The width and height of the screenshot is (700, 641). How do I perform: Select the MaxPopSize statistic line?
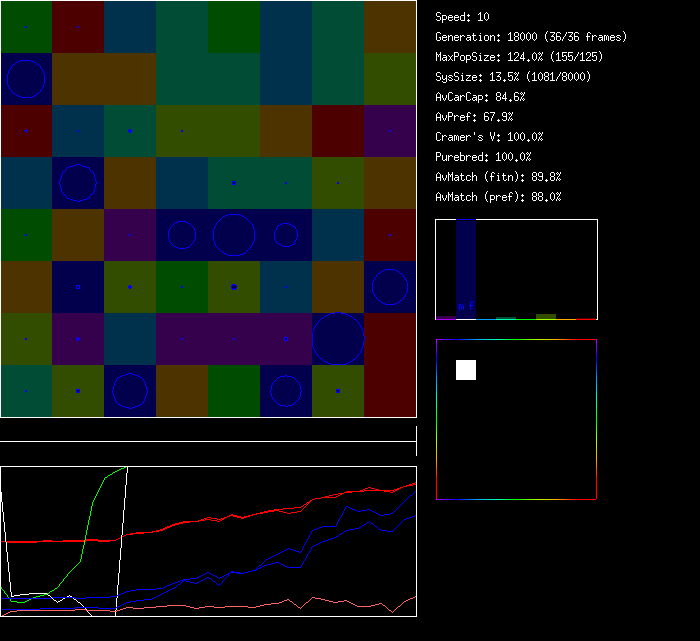[x=518, y=57]
